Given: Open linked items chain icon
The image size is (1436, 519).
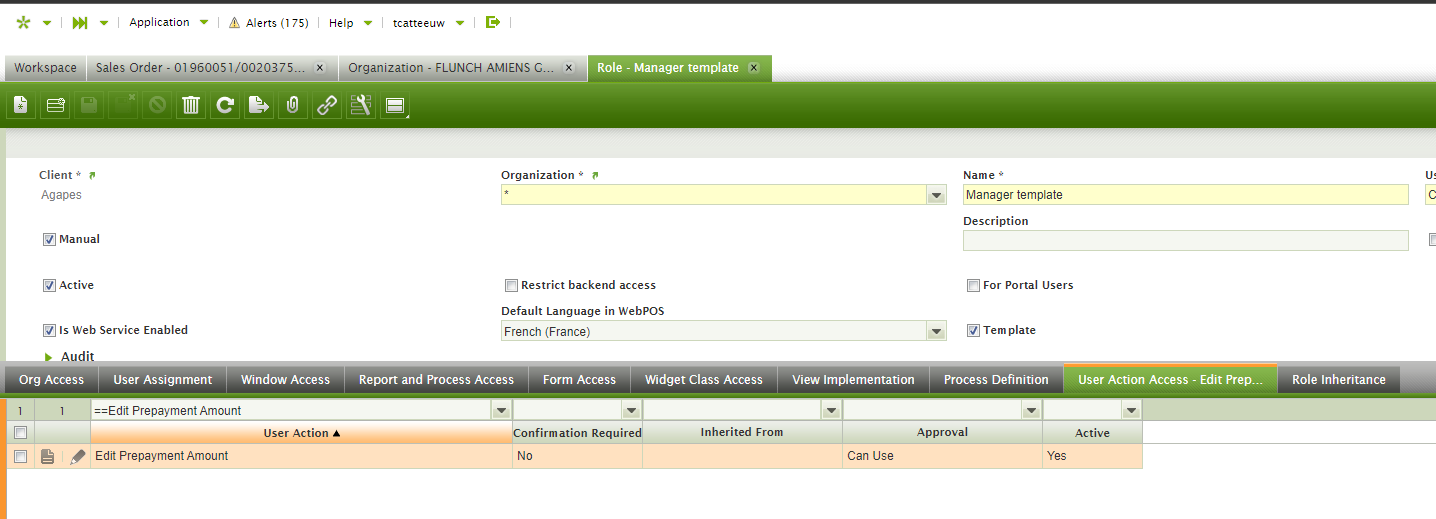Looking at the screenshot, I should point(327,105).
